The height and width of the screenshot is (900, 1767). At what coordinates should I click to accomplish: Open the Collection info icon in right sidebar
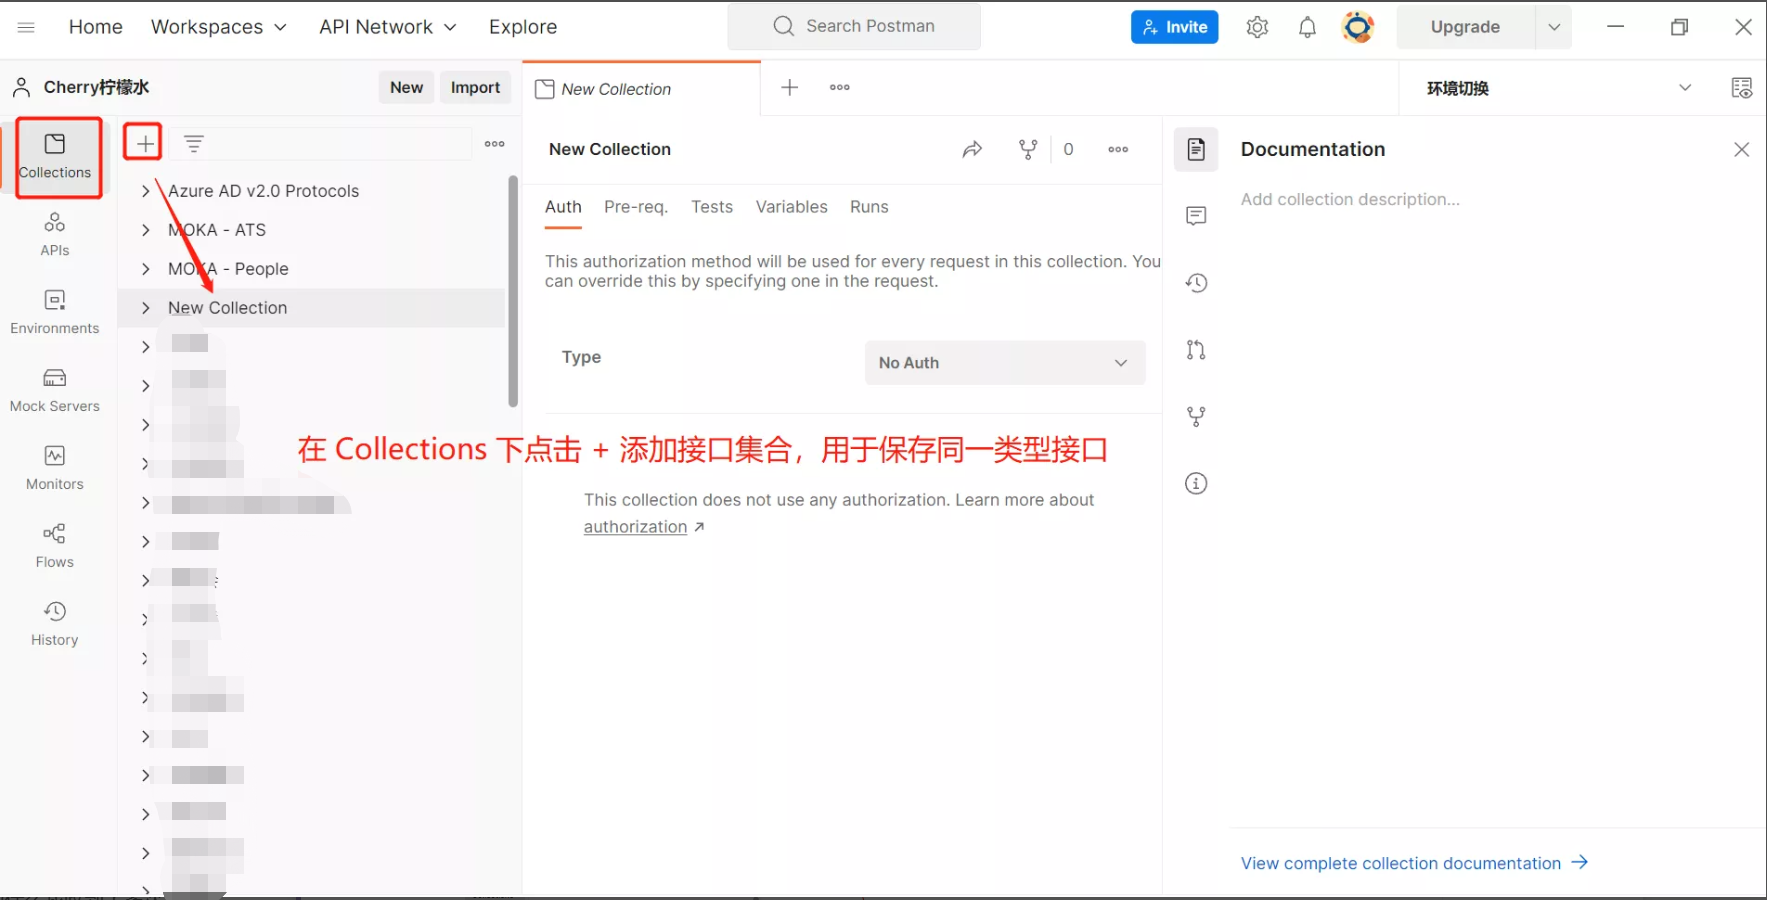(1196, 484)
